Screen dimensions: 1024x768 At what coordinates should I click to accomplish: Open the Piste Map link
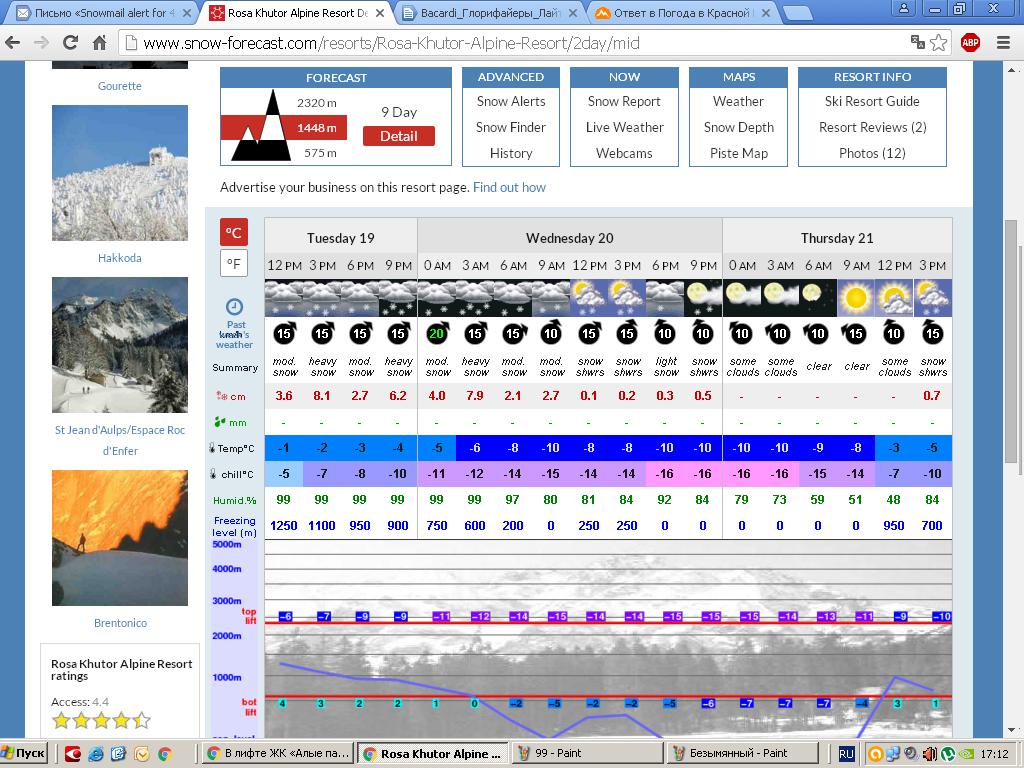[739, 153]
